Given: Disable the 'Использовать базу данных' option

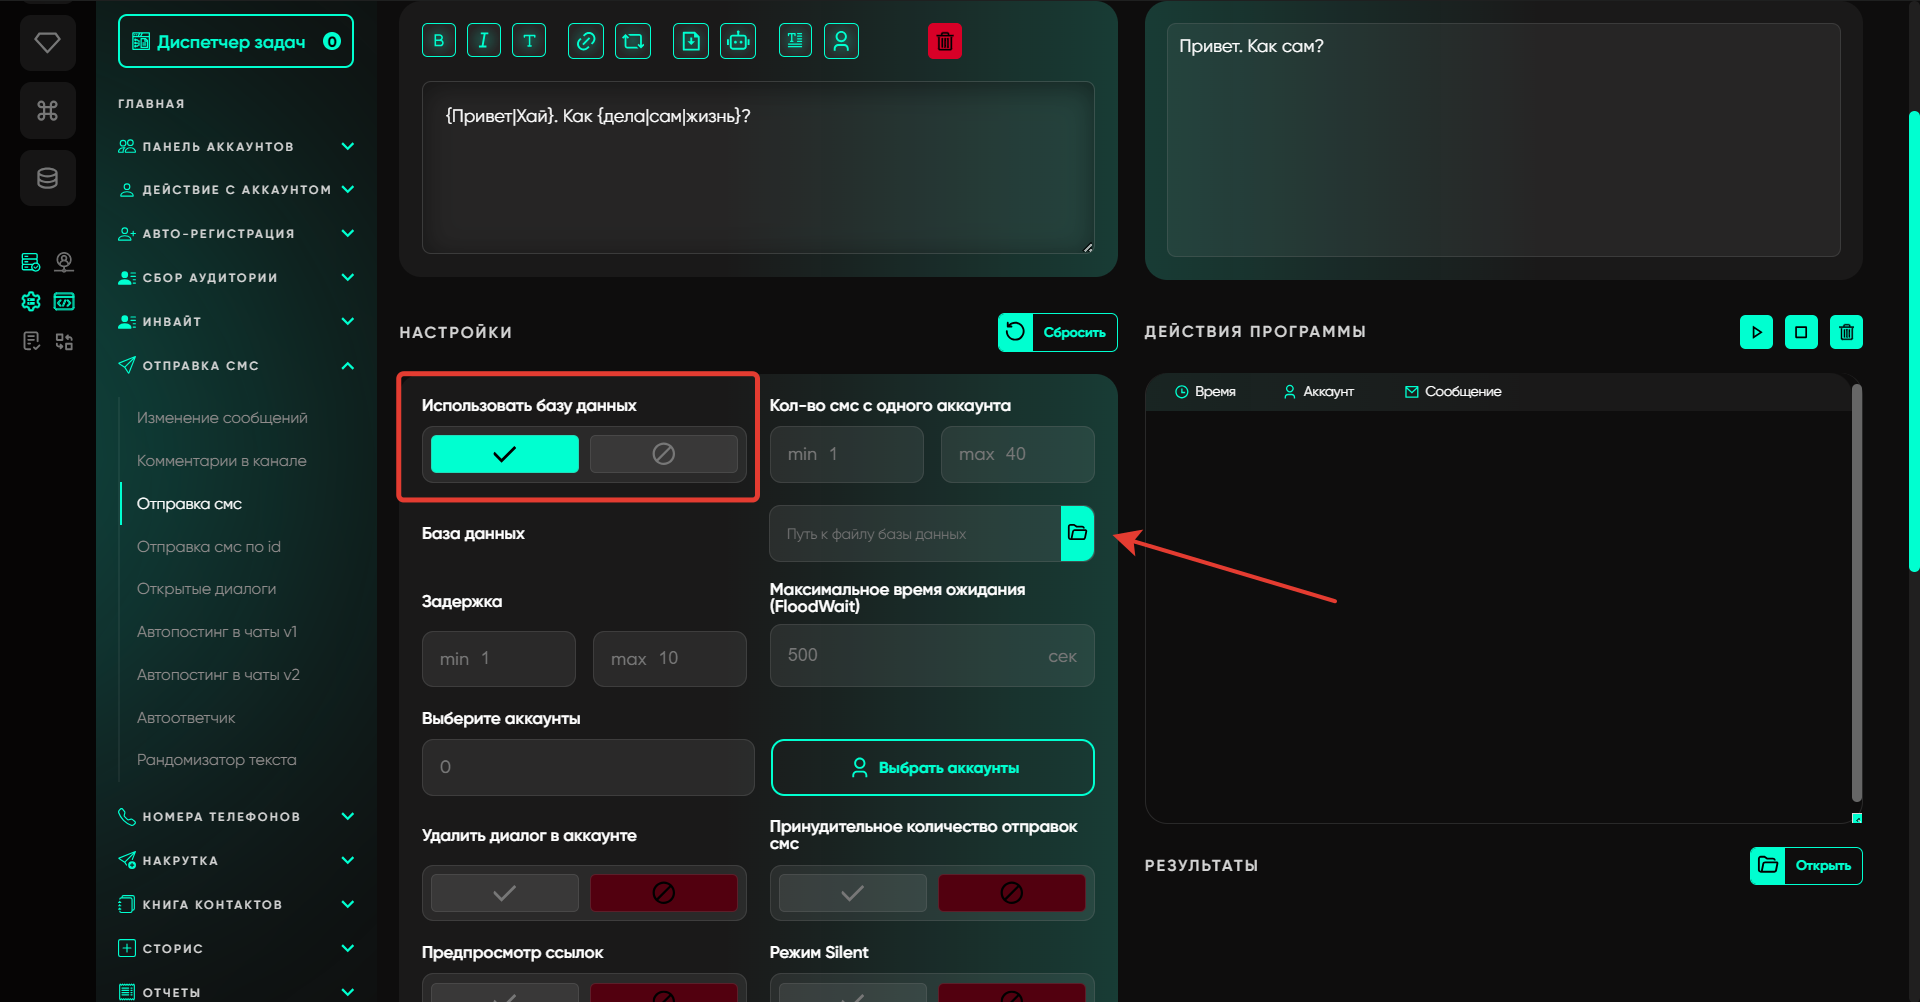Looking at the screenshot, I should pyautogui.click(x=663, y=454).
